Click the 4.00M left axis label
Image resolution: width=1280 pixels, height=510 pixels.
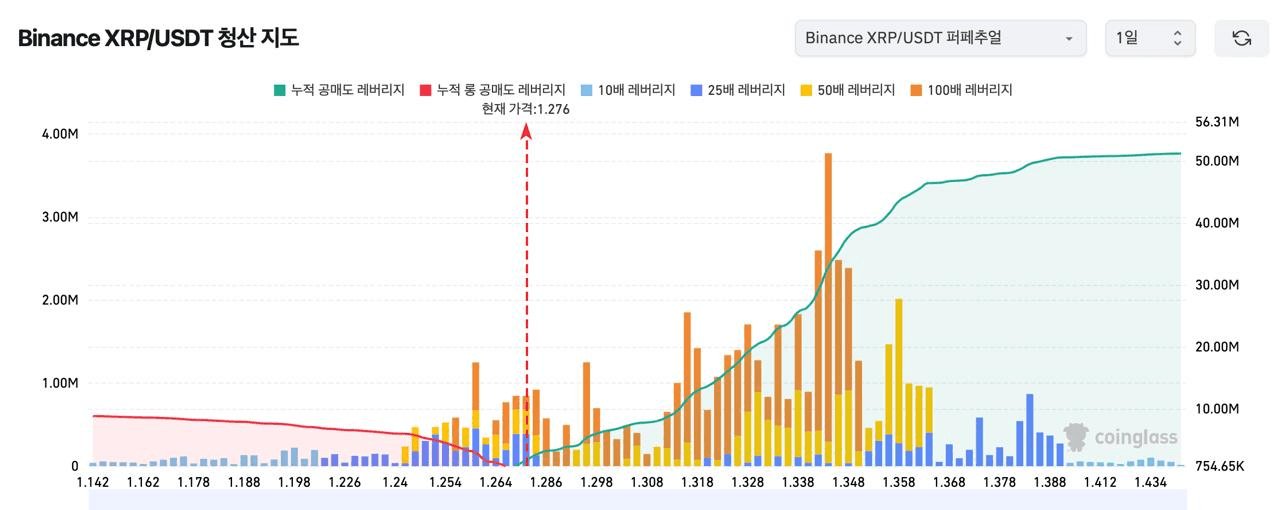[60, 134]
